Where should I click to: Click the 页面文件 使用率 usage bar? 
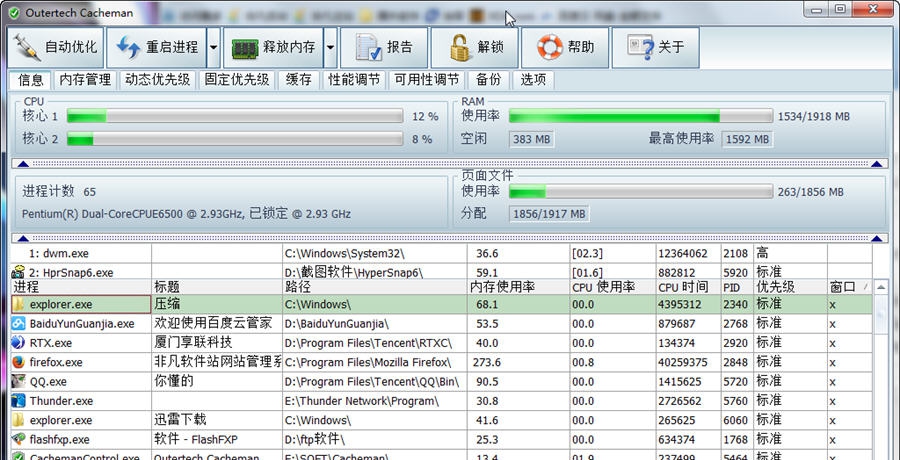[x=641, y=191]
